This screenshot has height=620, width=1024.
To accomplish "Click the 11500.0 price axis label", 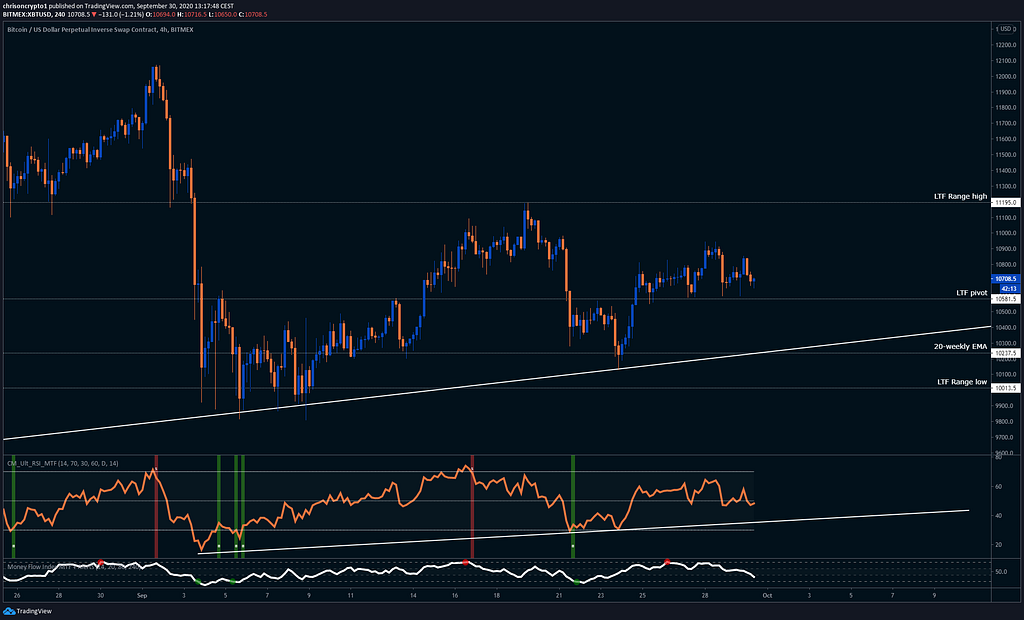I will click(1006, 155).
